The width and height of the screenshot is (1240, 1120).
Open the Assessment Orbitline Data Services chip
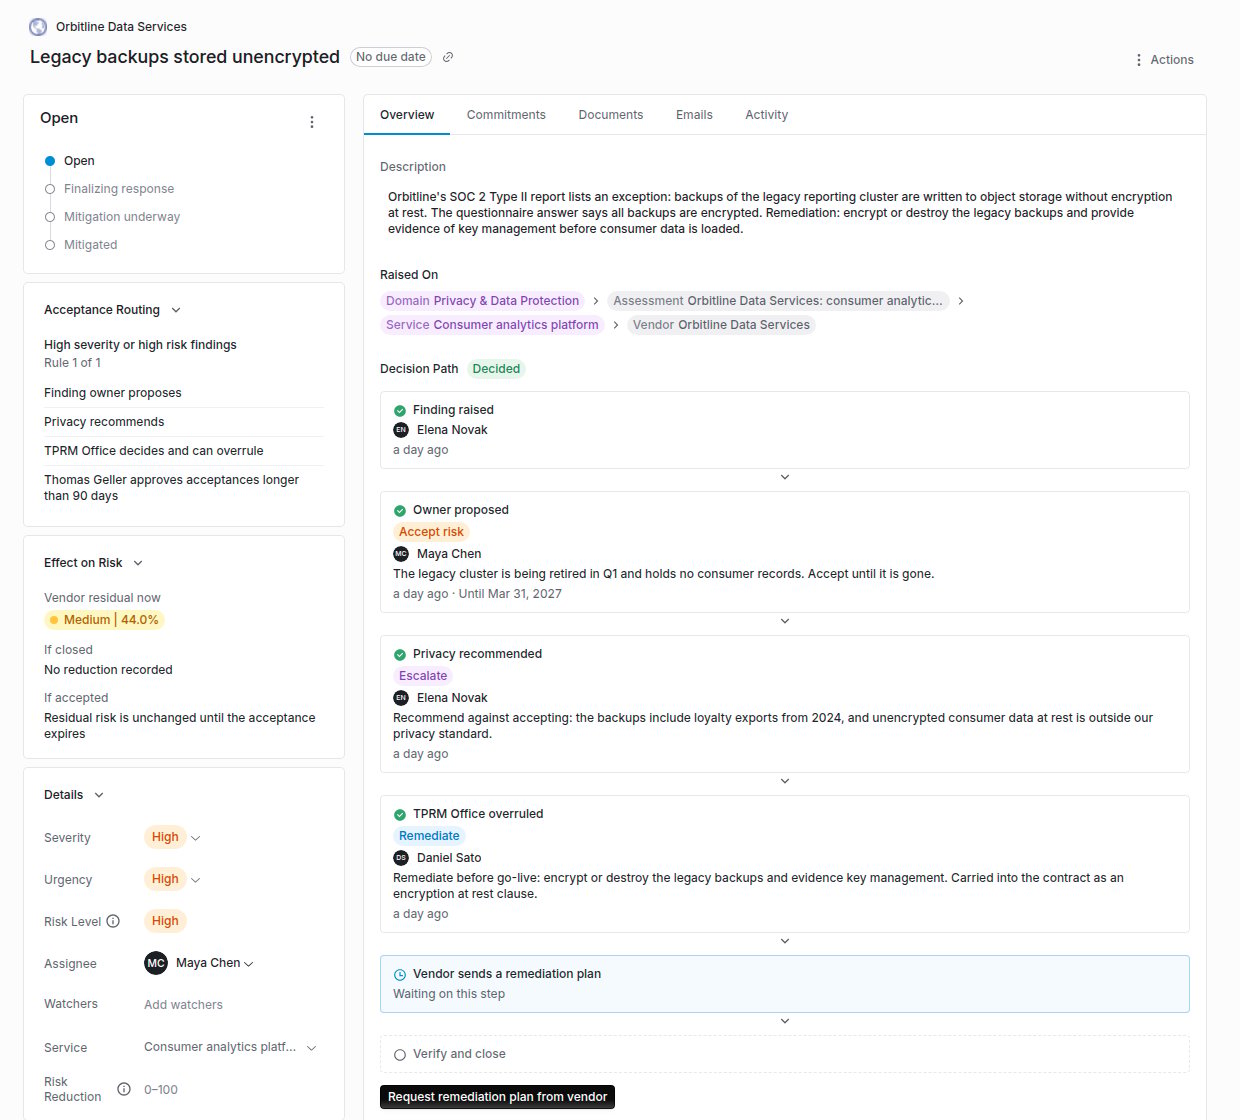778,301
